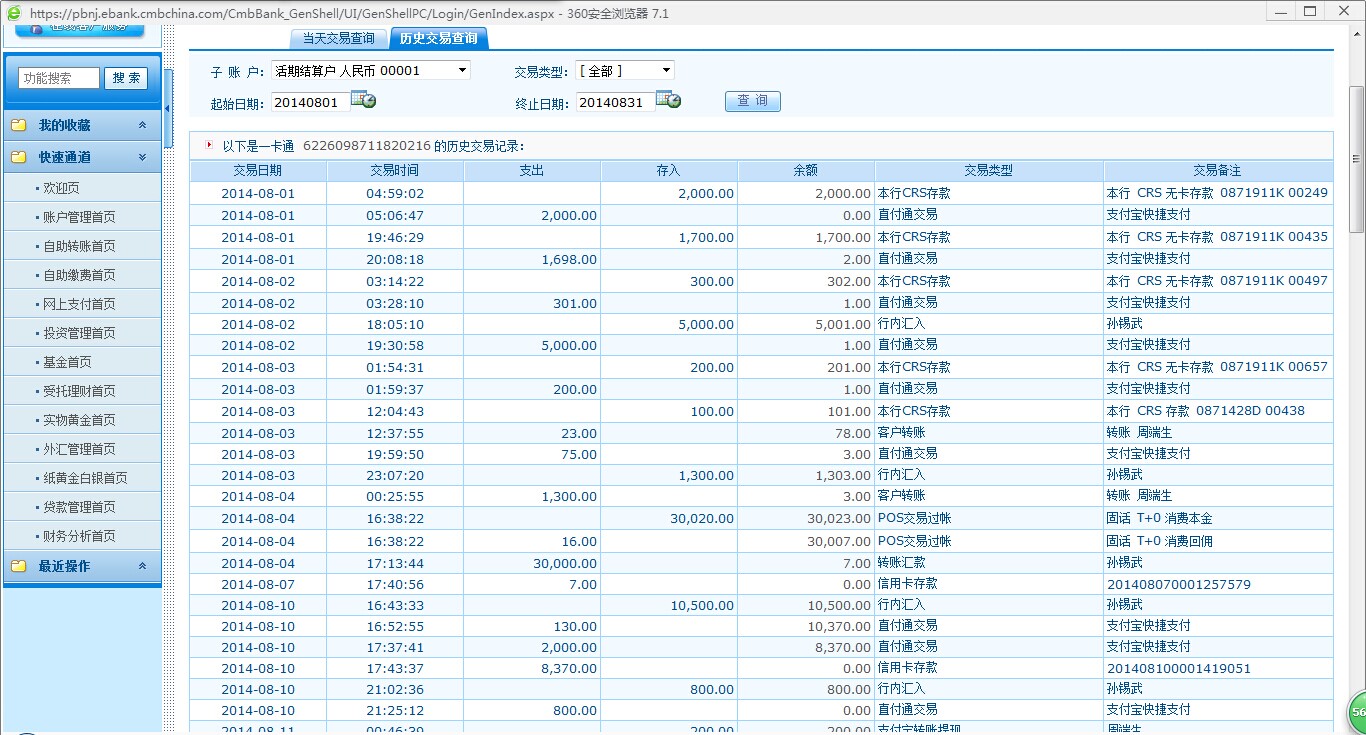1366x735 pixels.
Task: Click the 搜索 search button
Action: [126, 78]
